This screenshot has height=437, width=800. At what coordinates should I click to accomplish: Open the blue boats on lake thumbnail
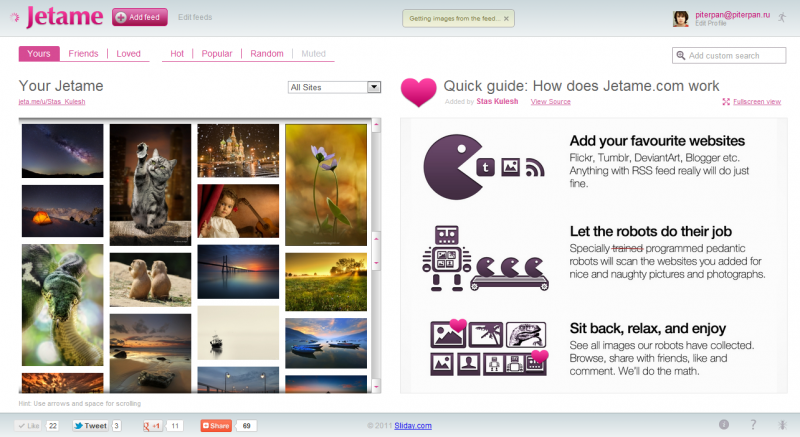click(326, 343)
